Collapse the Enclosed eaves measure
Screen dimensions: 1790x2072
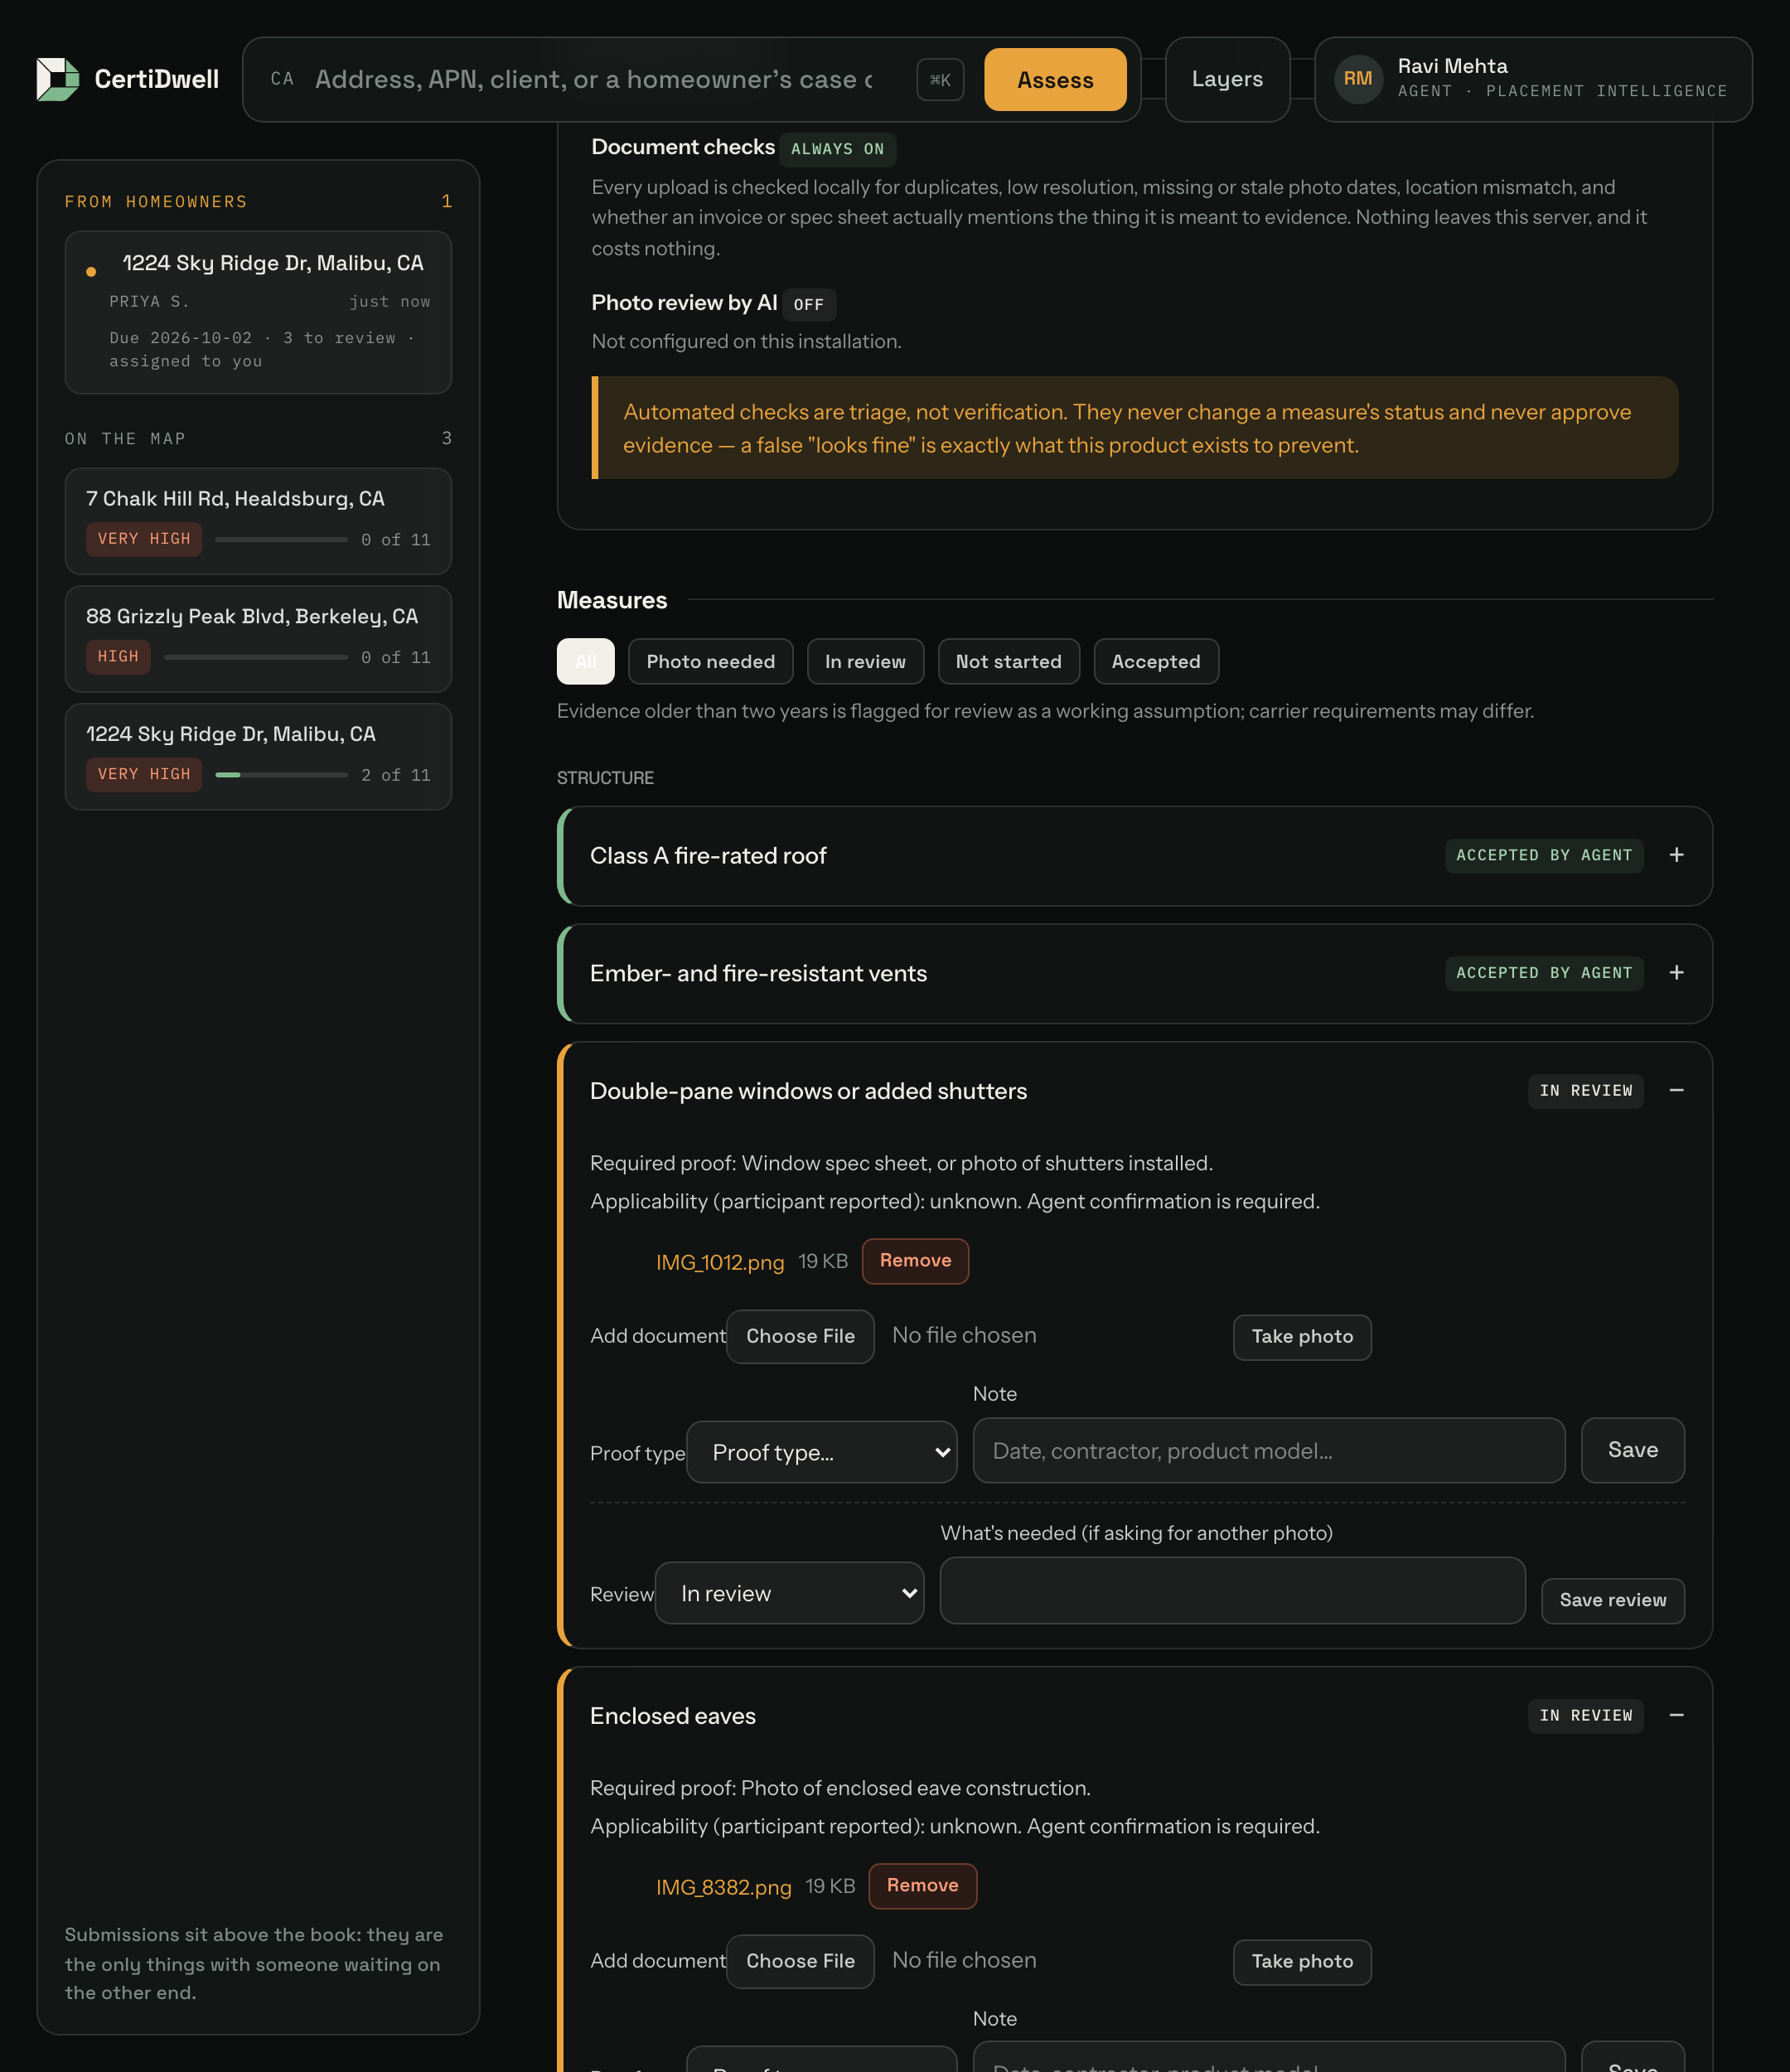[1676, 1715]
